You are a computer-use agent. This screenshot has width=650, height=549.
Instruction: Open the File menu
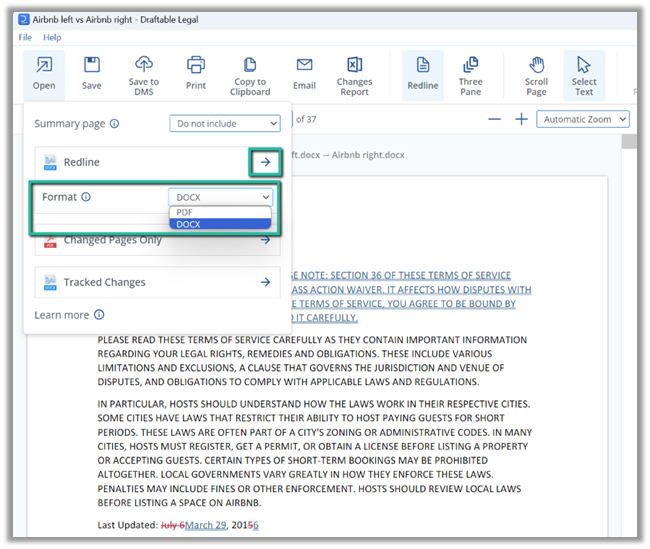tap(25, 37)
